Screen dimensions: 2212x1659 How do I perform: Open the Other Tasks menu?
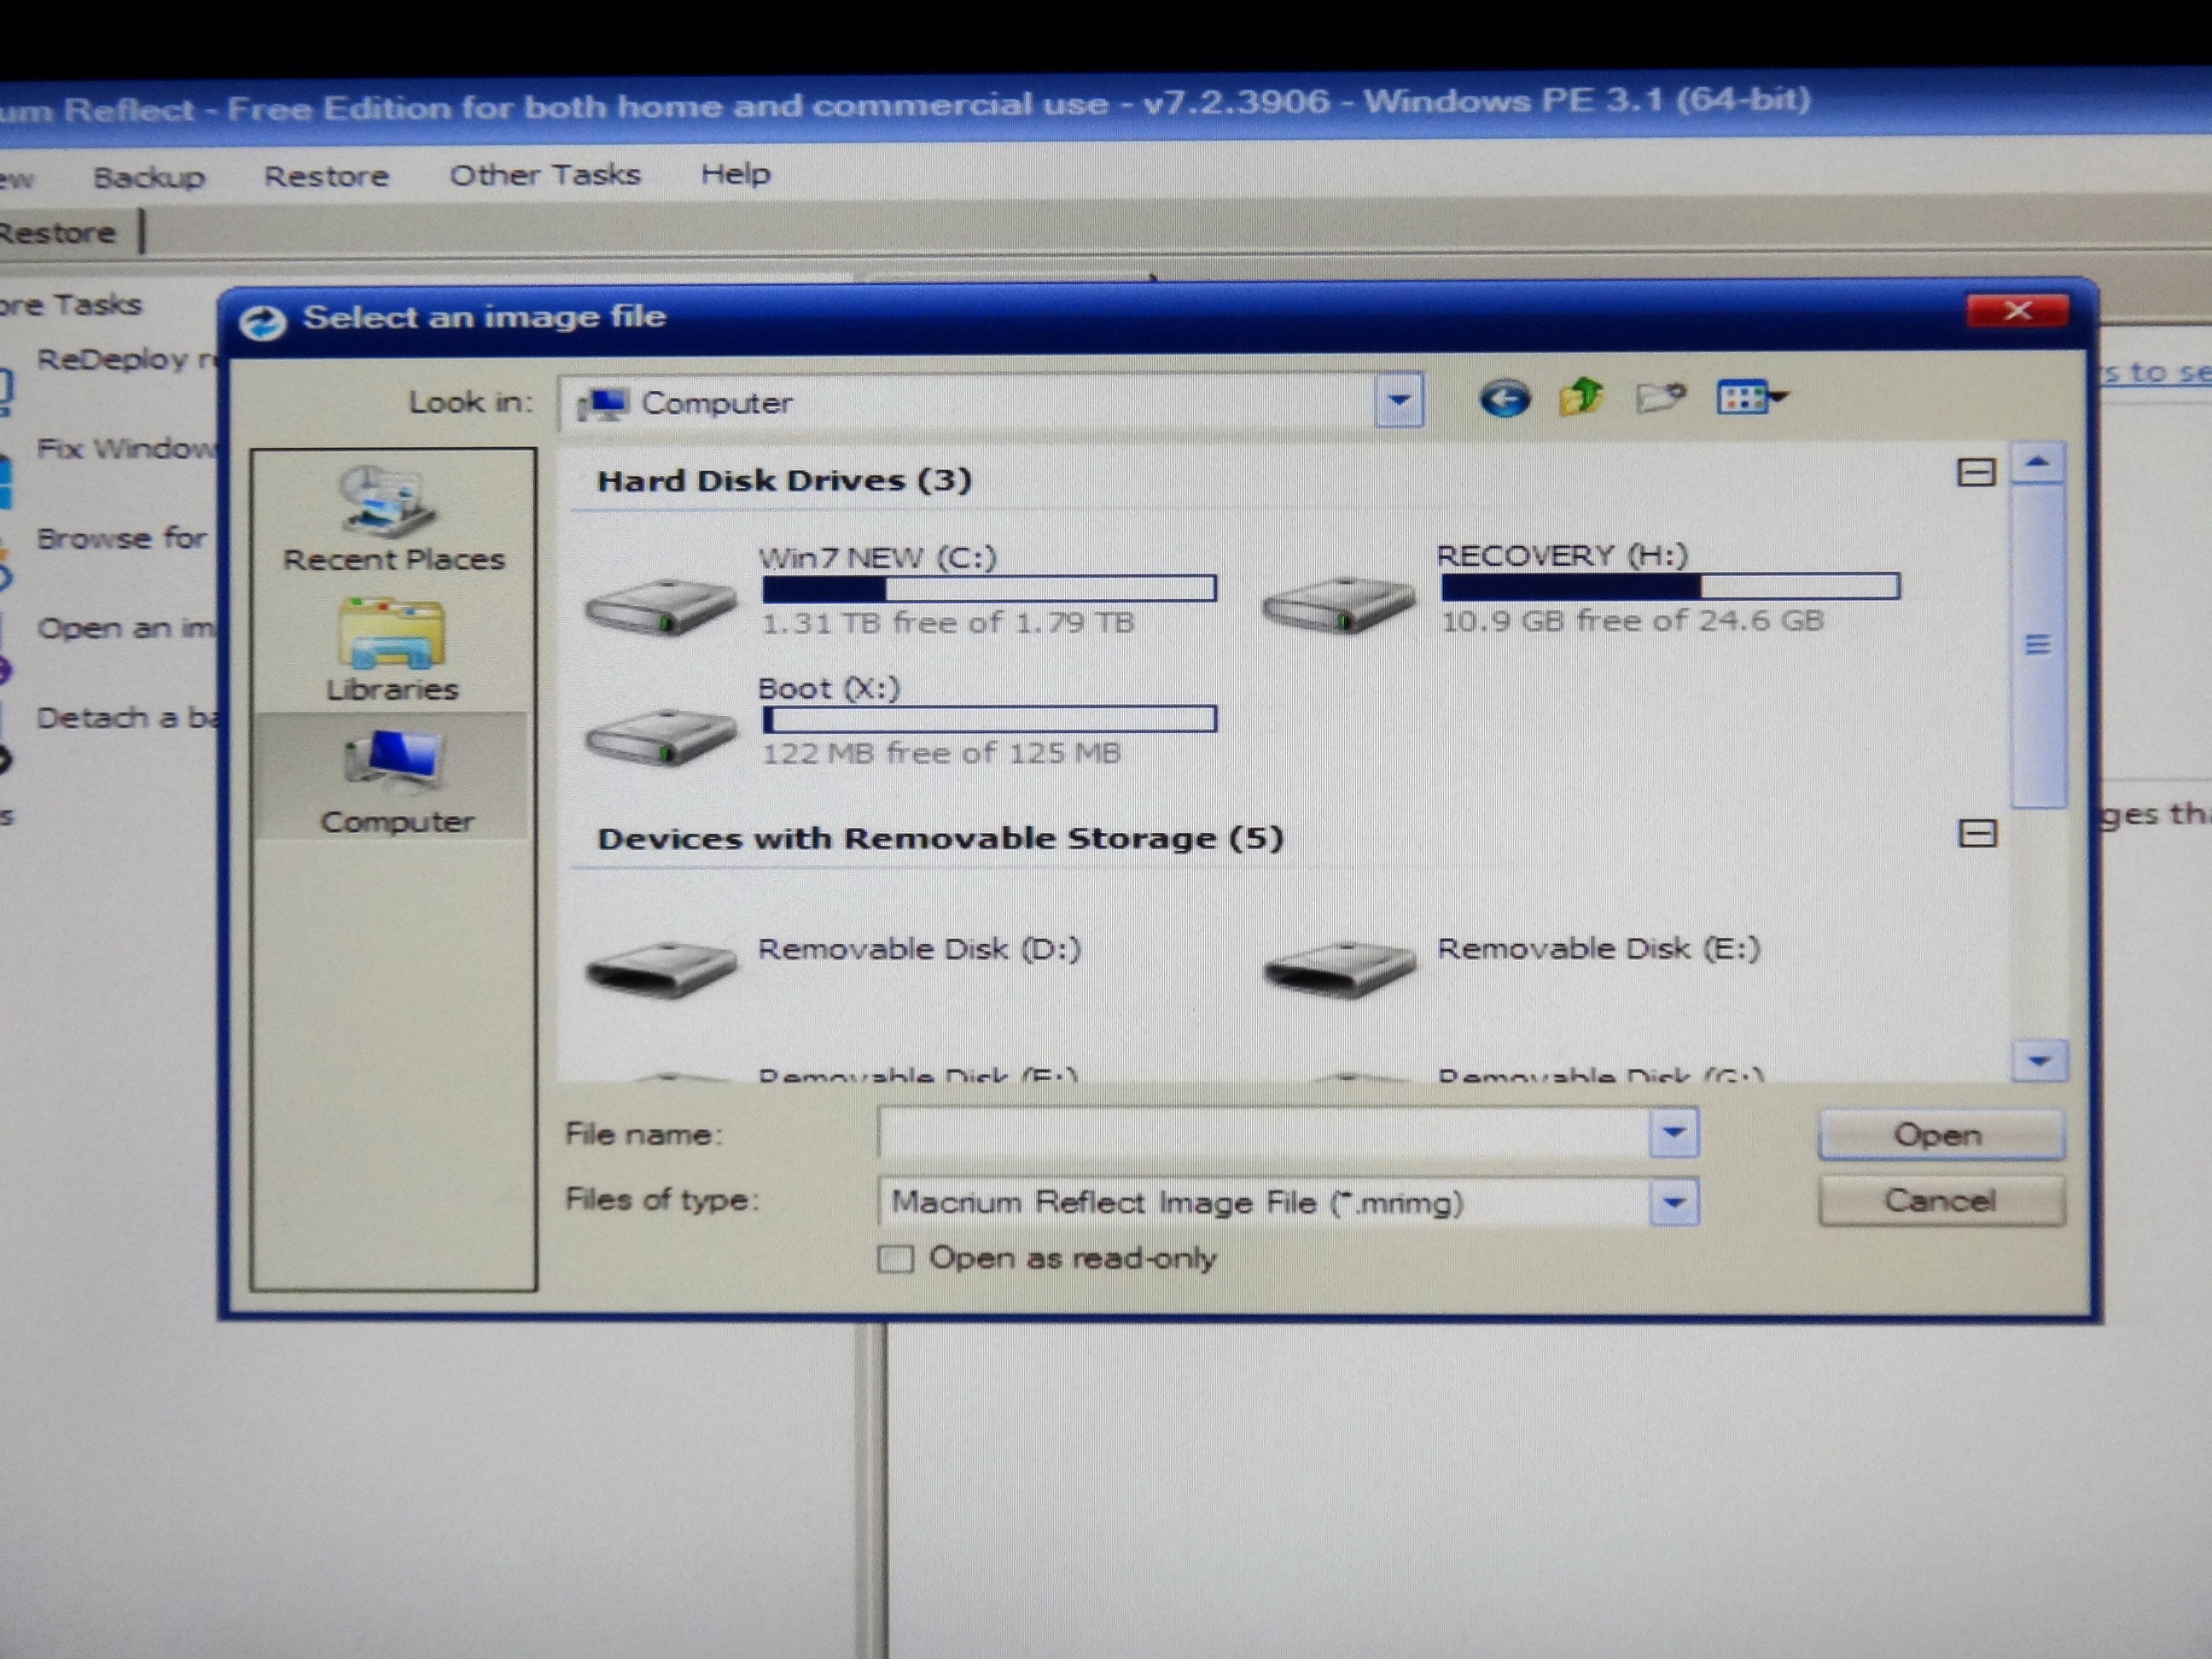(x=545, y=174)
